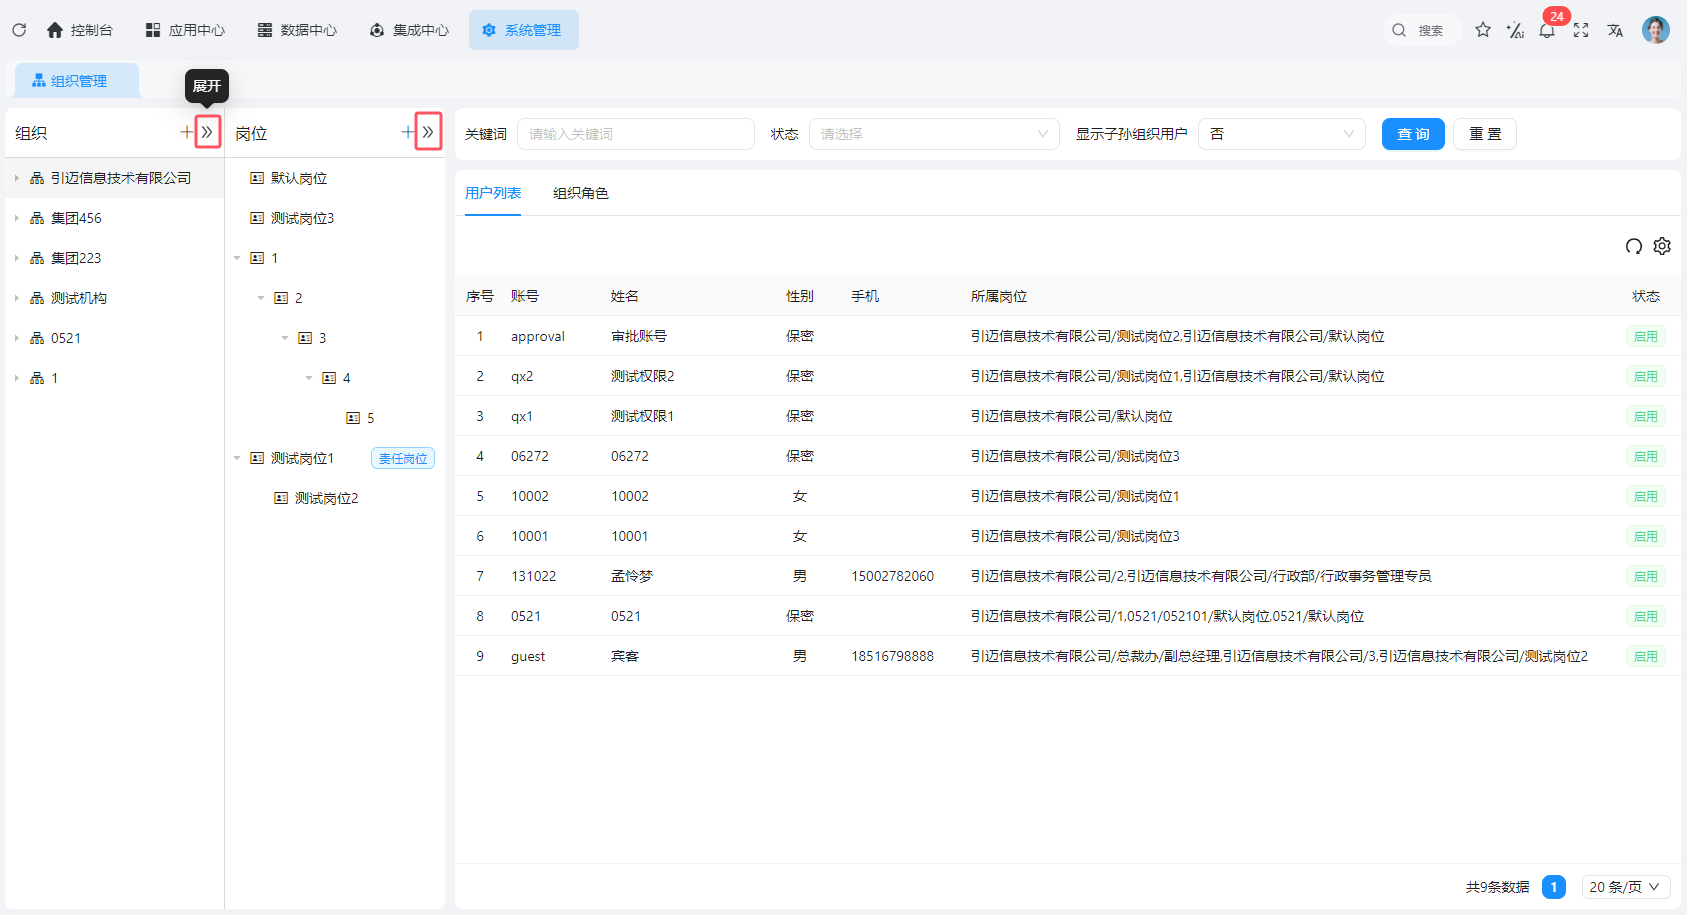This screenshot has width=1687, height=915.
Task: Refresh the user list table
Action: pos(1633,246)
